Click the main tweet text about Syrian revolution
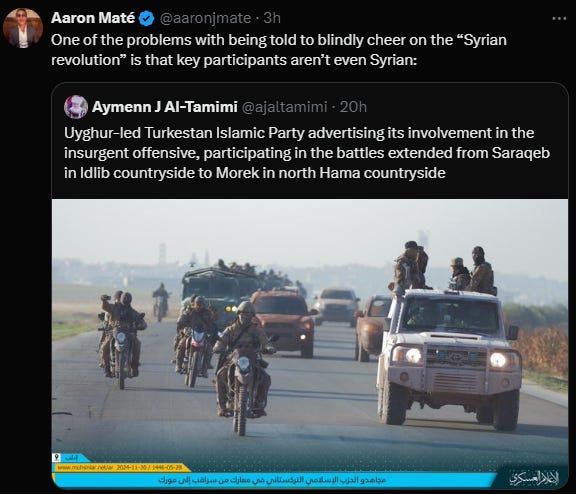Image resolution: width=576 pixels, height=494 pixels. coord(279,50)
